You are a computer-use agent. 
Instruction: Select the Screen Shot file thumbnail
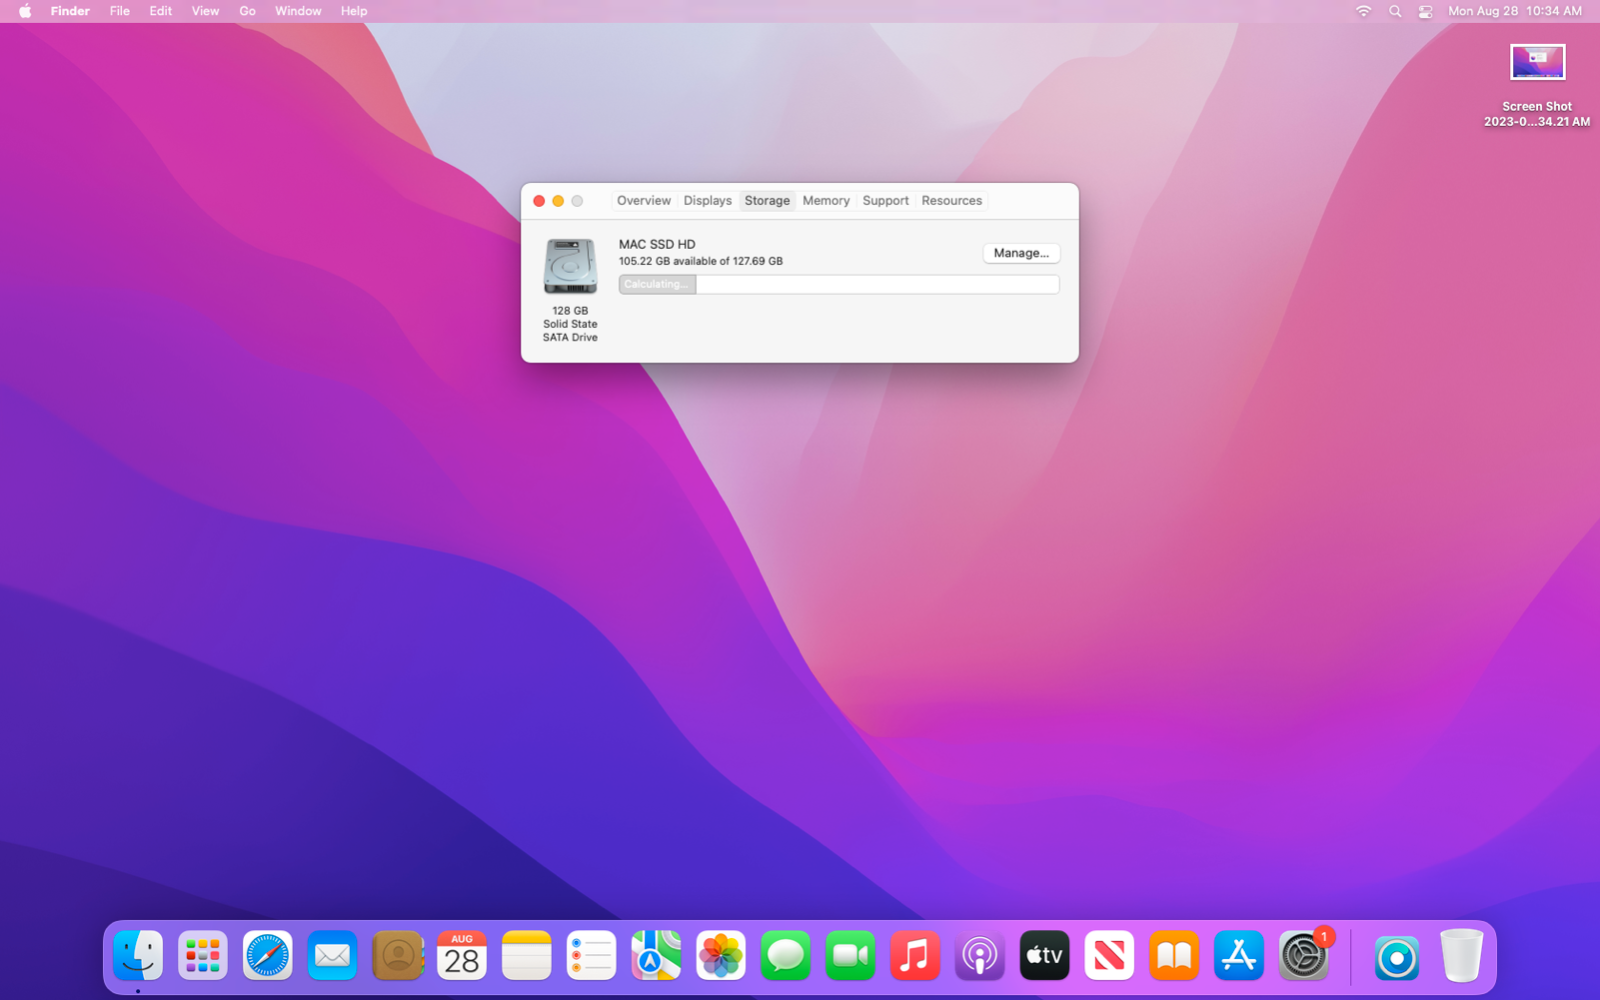[x=1537, y=62]
